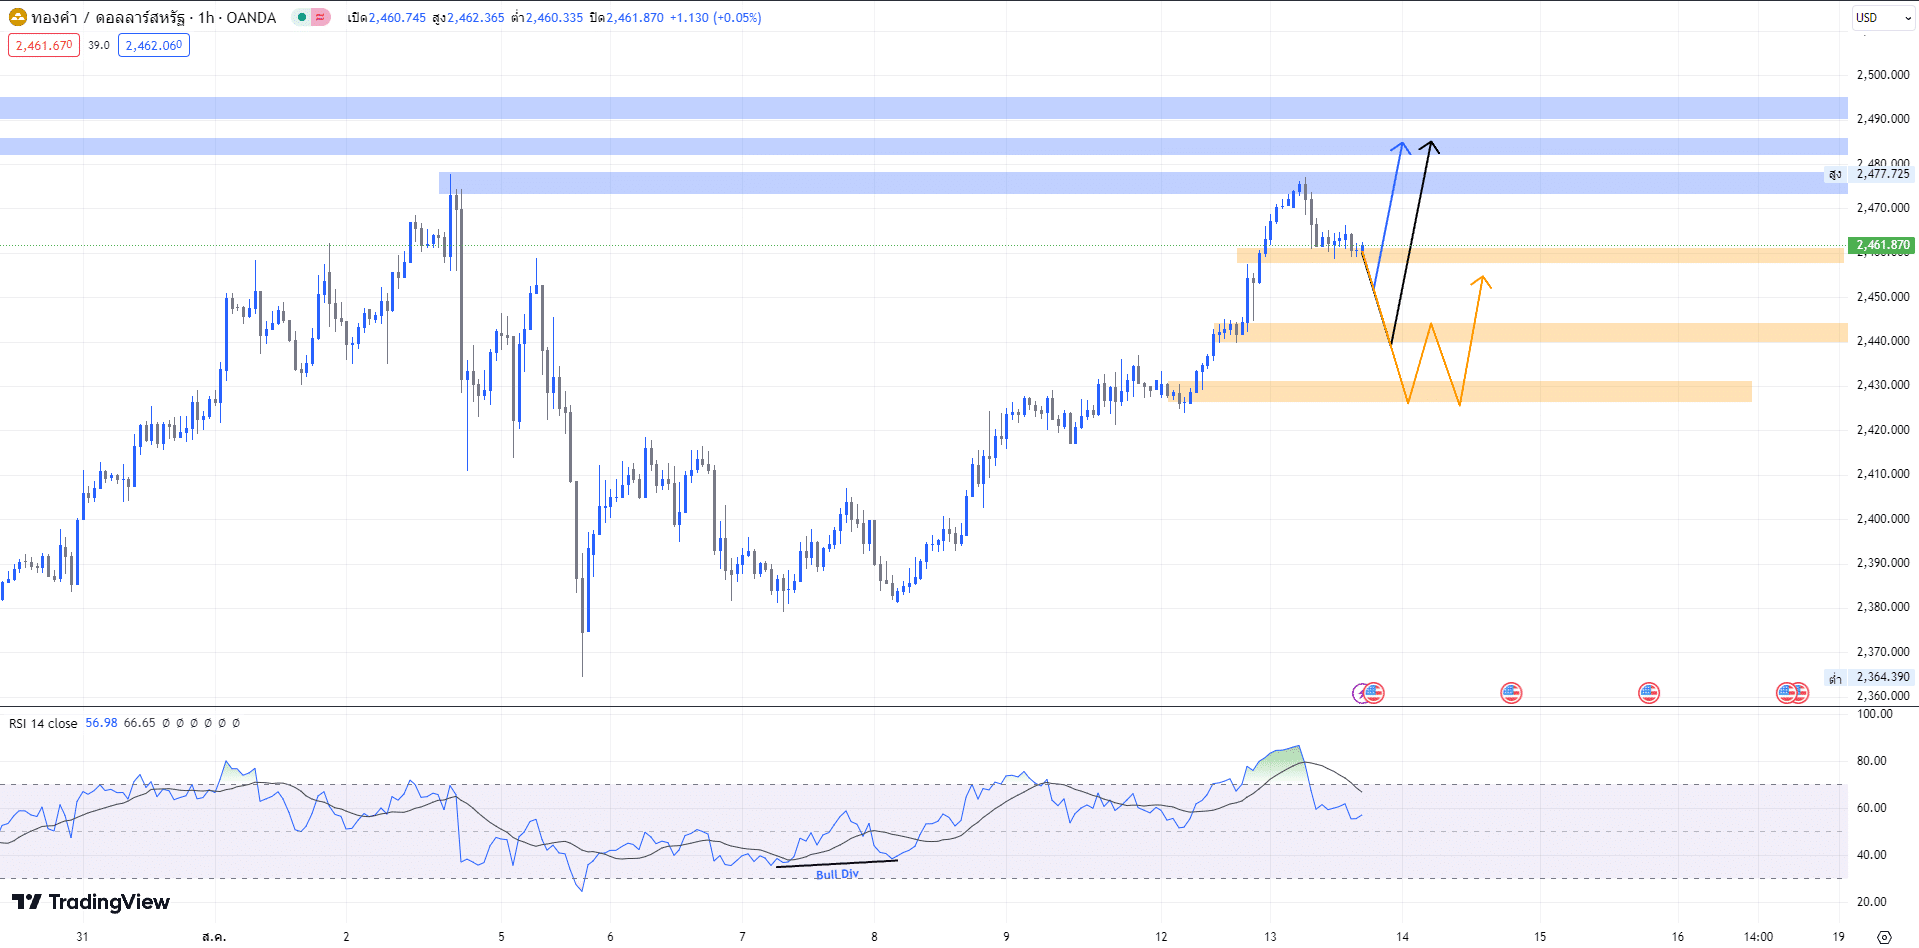Screen dimensions: 1919x948
Task: Click the pink data source icon beside status dot
Action: (321, 17)
